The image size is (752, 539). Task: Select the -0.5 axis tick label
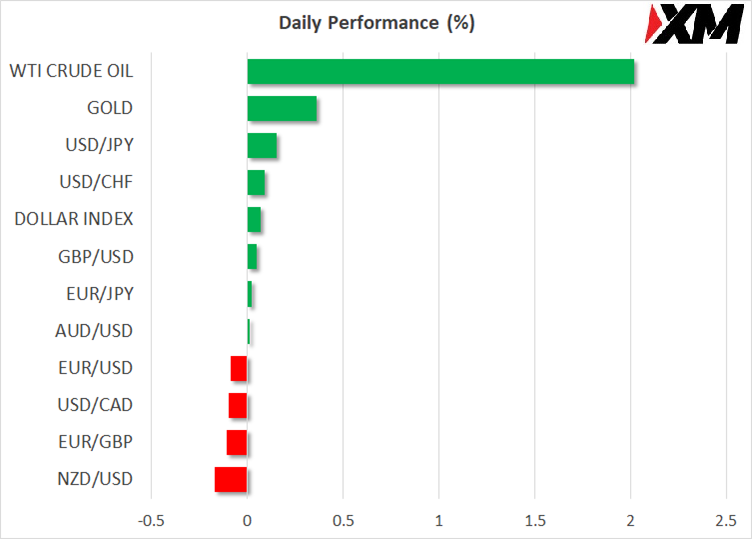151,521
